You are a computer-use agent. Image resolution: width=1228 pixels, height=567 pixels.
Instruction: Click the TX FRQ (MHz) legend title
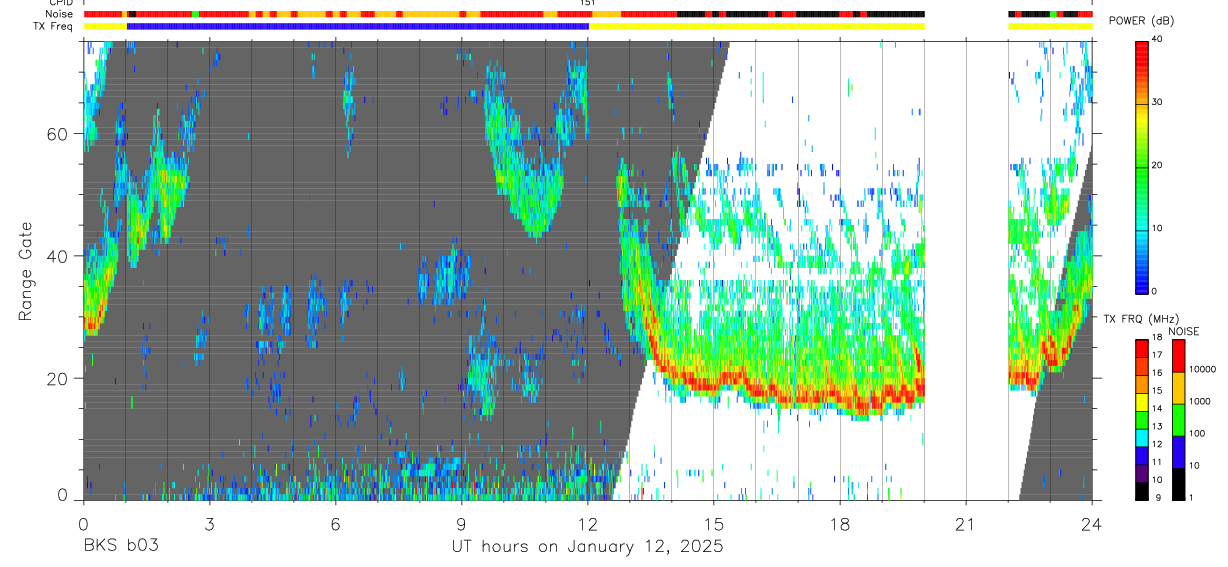[1141, 318]
